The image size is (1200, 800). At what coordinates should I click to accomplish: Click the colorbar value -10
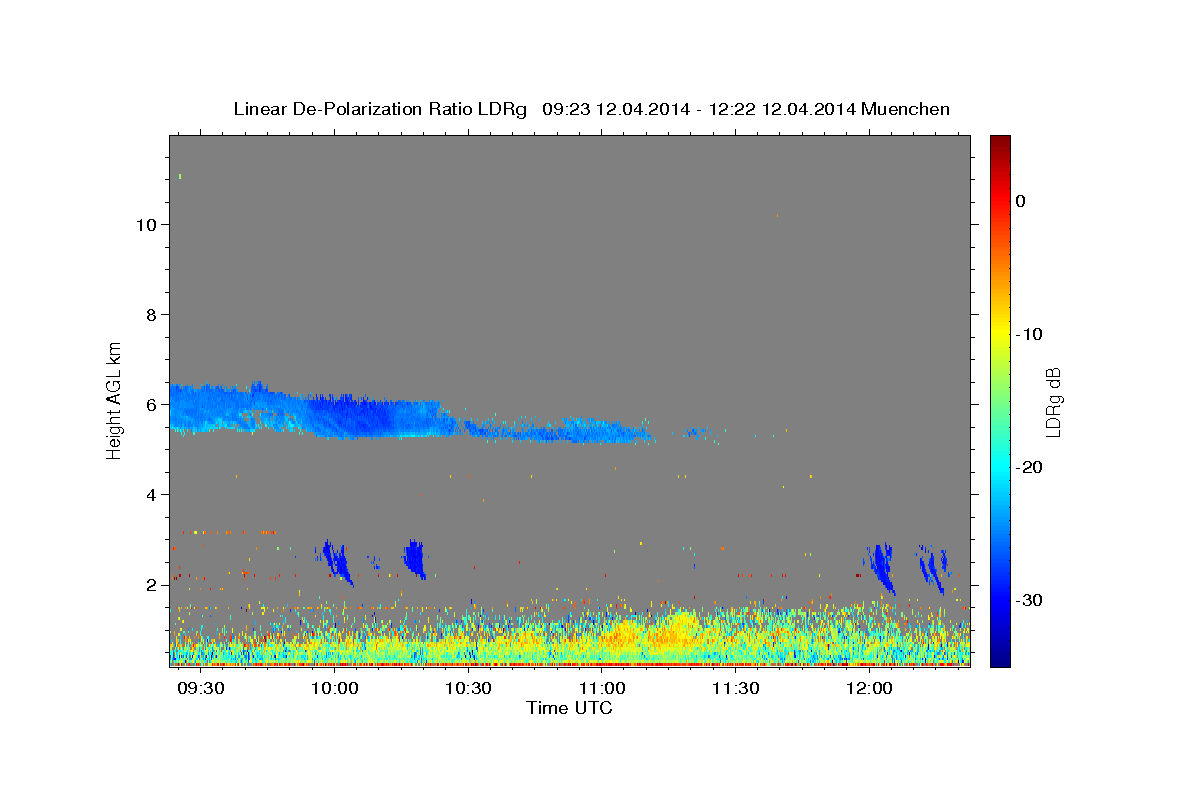[x=1030, y=334]
